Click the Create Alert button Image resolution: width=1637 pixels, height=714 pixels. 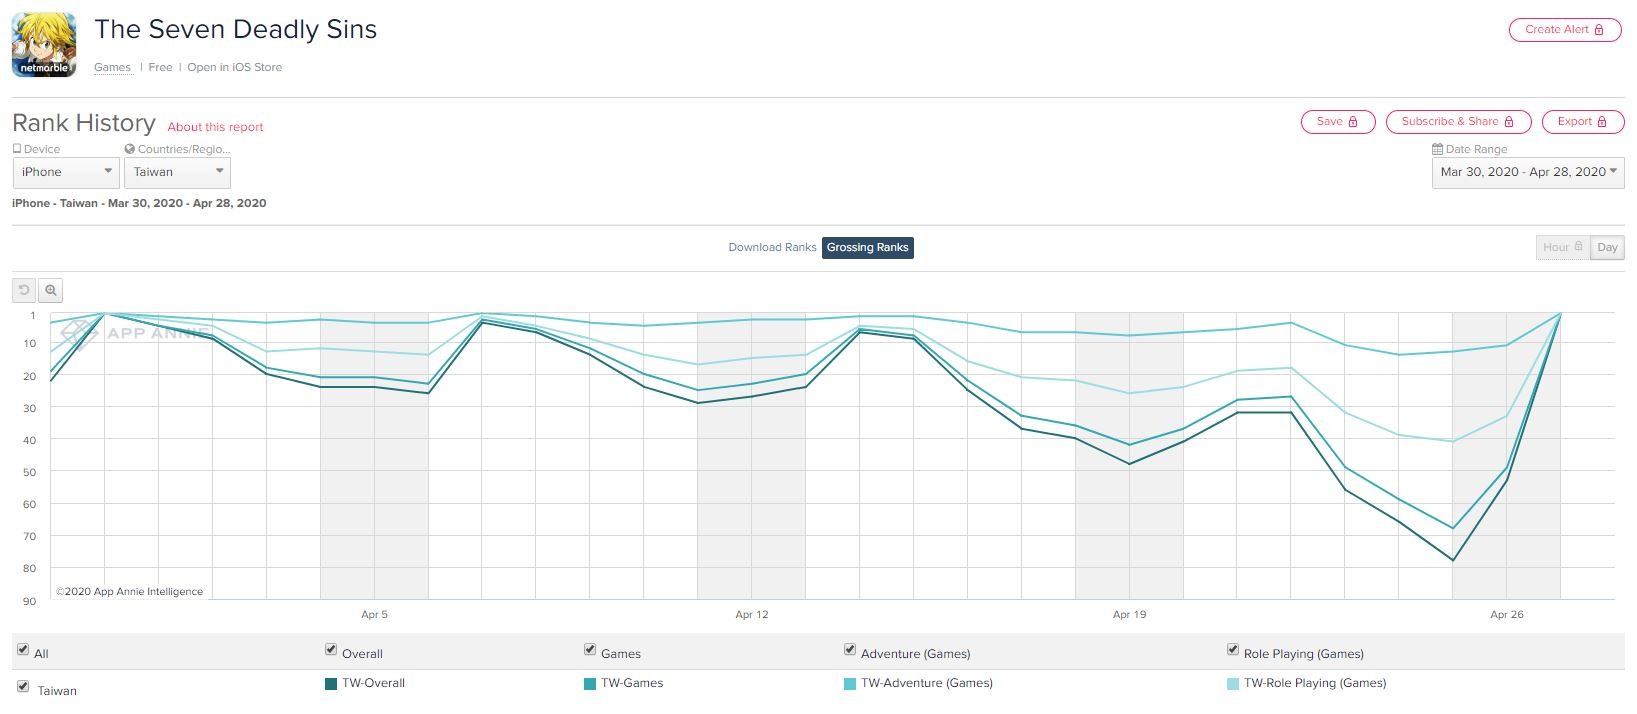click(x=1564, y=30)
